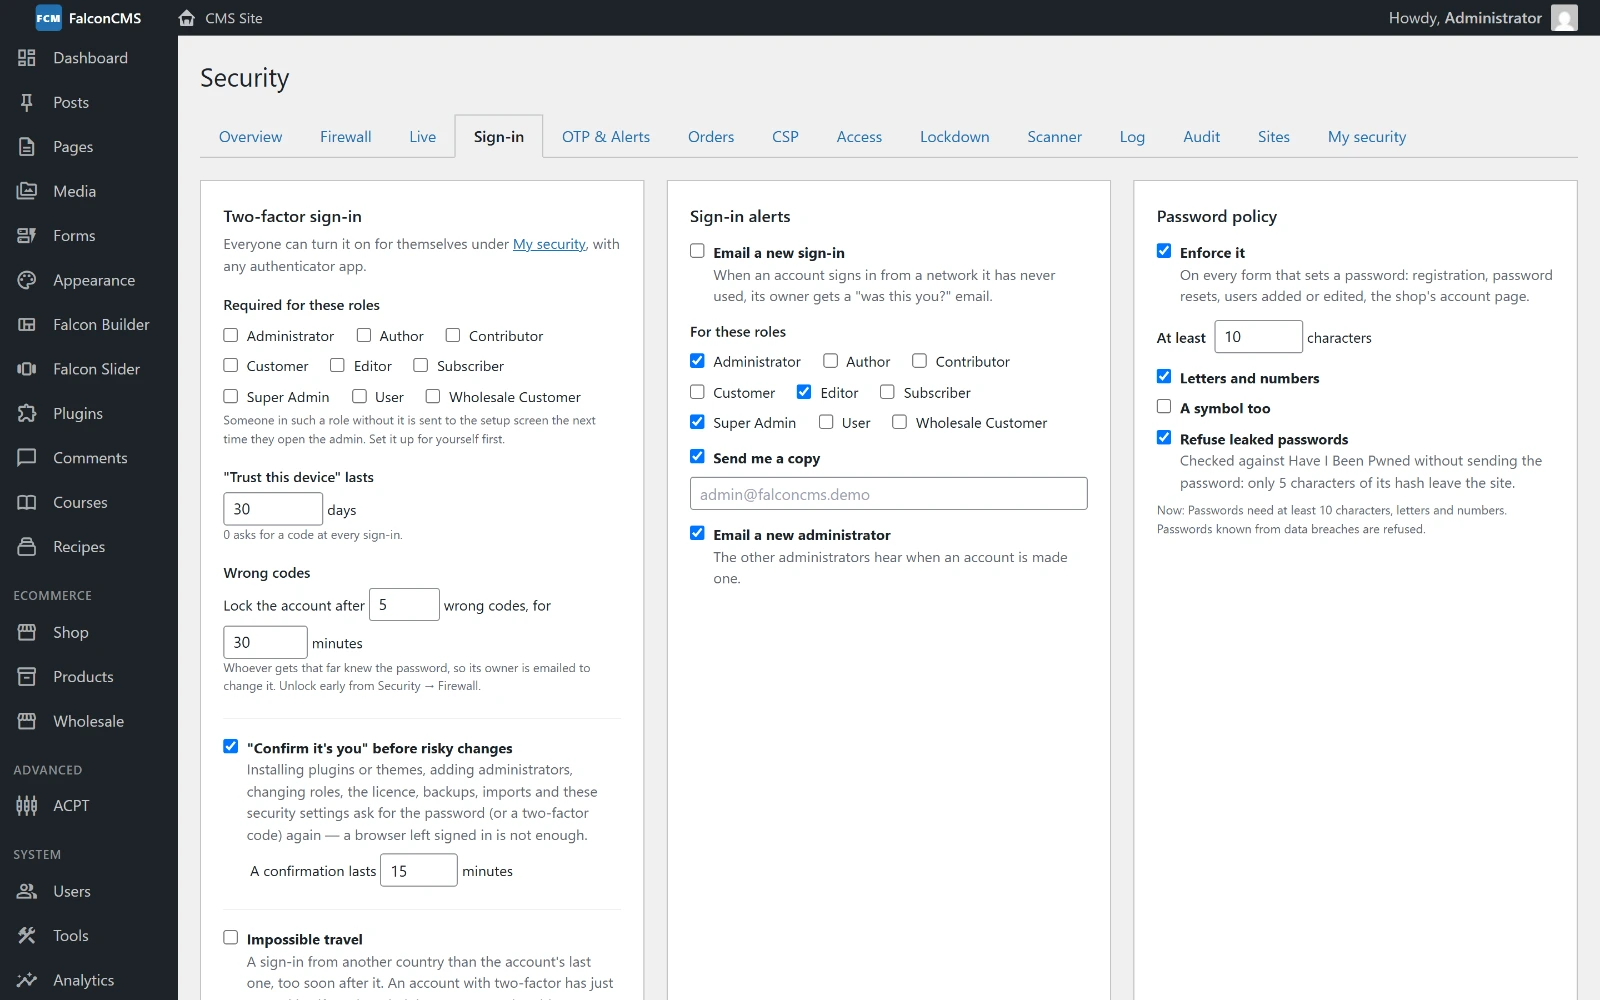Click the ACPT sliders icon
Image resolution: width=1600 pixels, height=1000 pixels.
27,806
